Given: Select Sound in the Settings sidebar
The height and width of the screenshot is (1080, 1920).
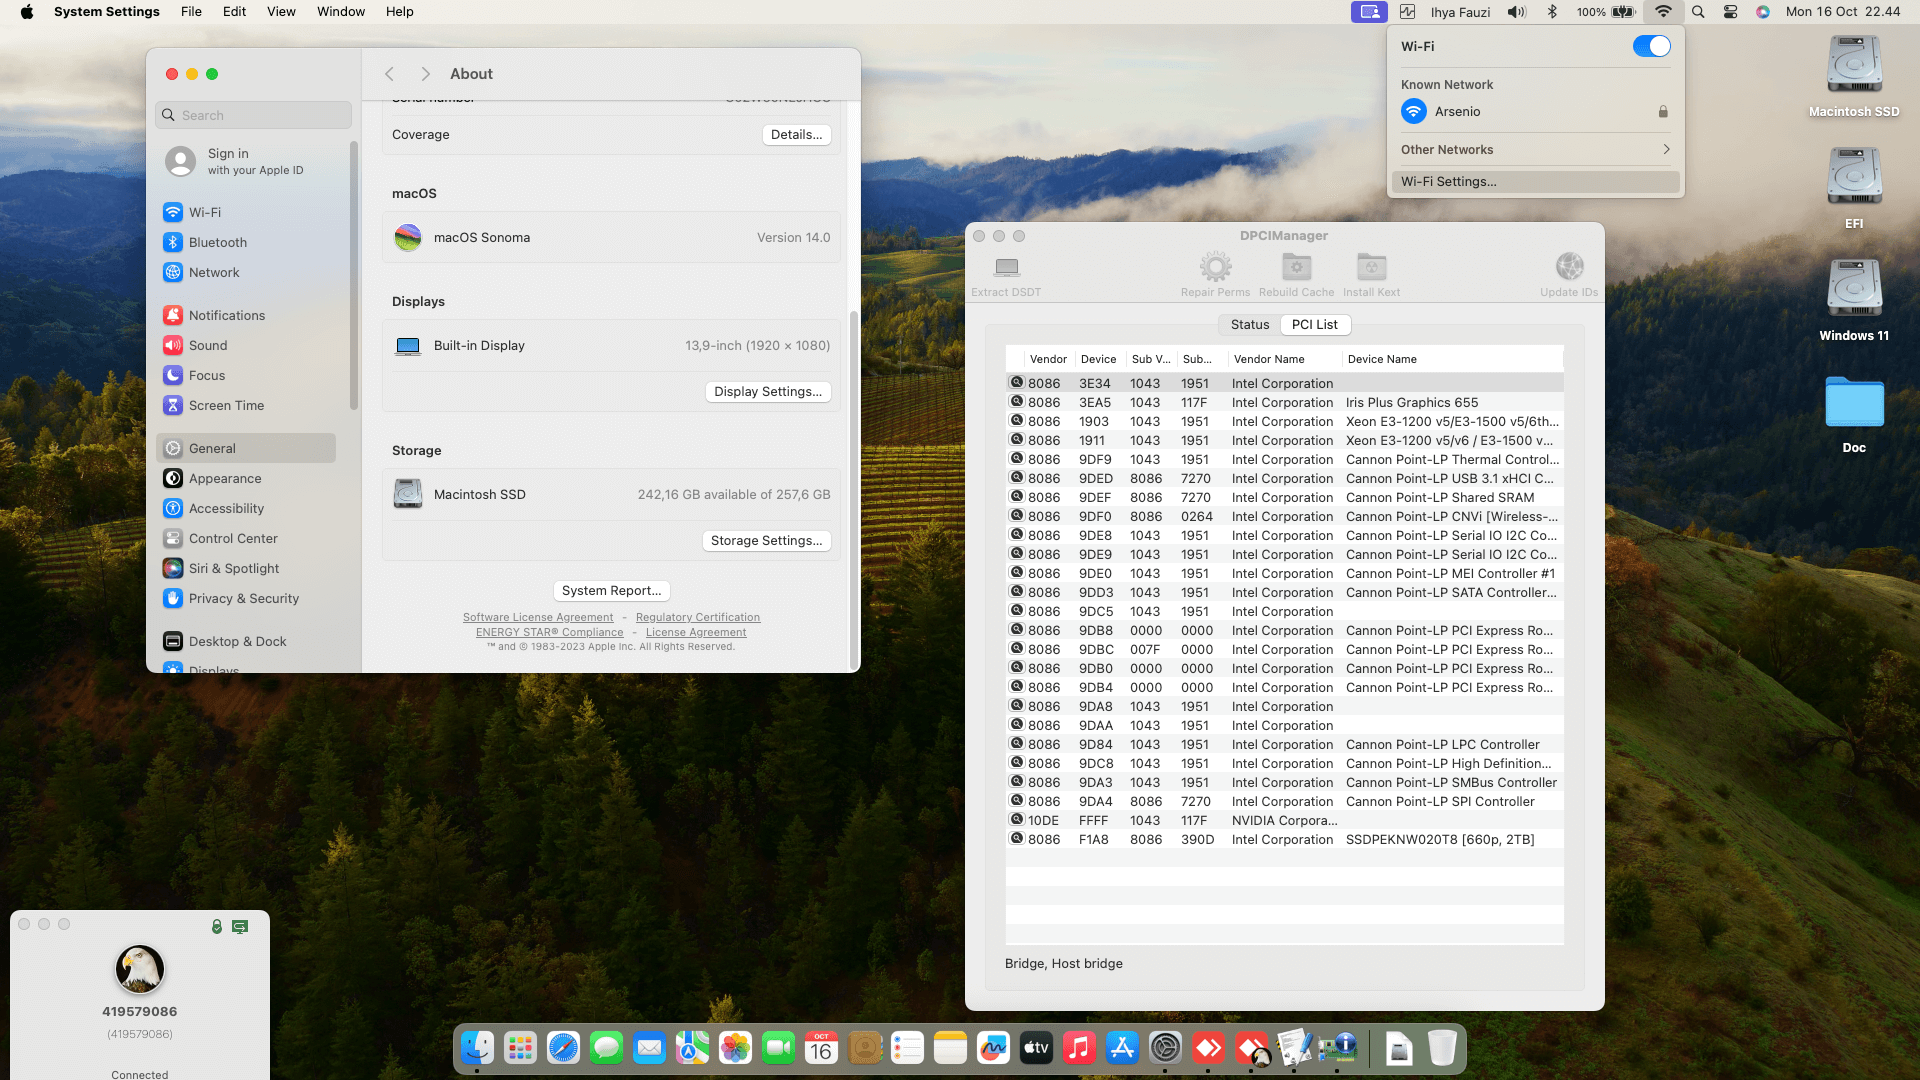Looking at the screenshot, I should tap(246, 345).
